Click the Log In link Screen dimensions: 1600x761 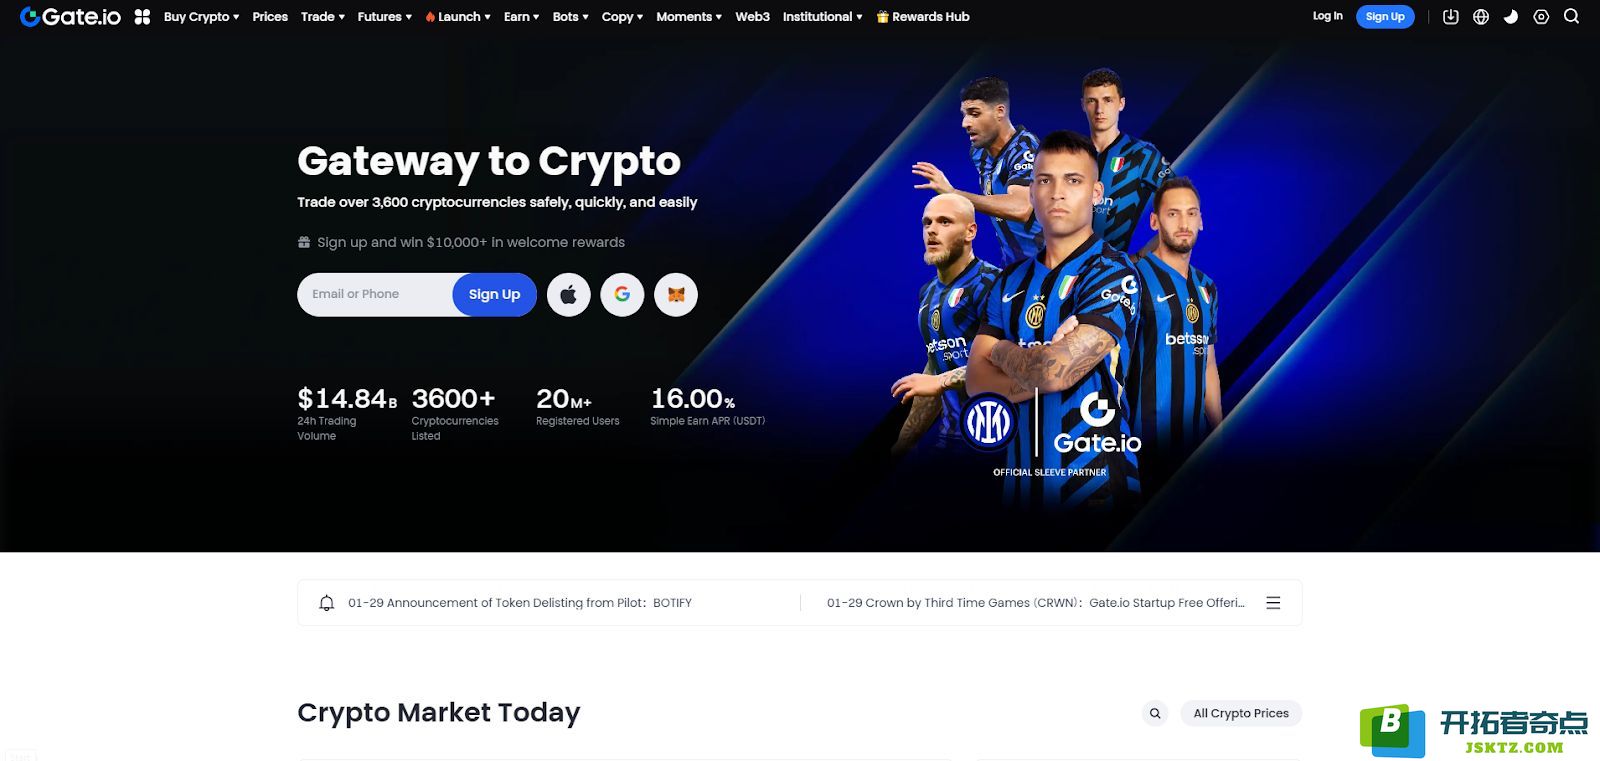pyautogui.click(x=1327, y=16)
